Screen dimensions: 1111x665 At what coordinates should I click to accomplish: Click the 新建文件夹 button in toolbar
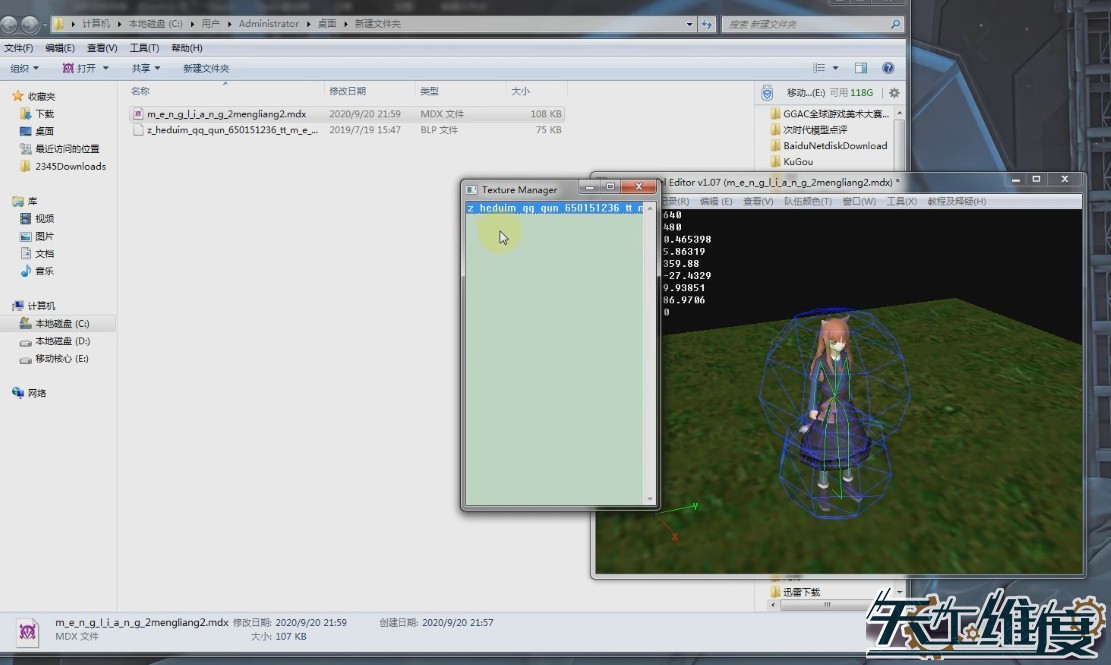coord(206,68)
